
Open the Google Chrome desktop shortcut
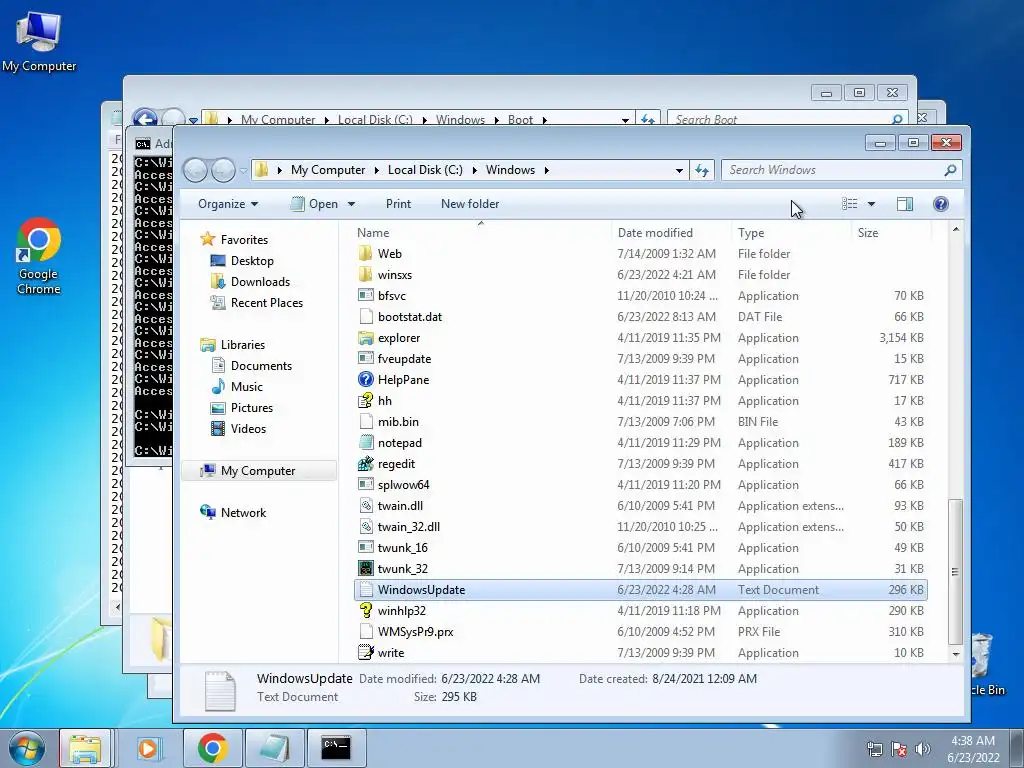(39, 256)
